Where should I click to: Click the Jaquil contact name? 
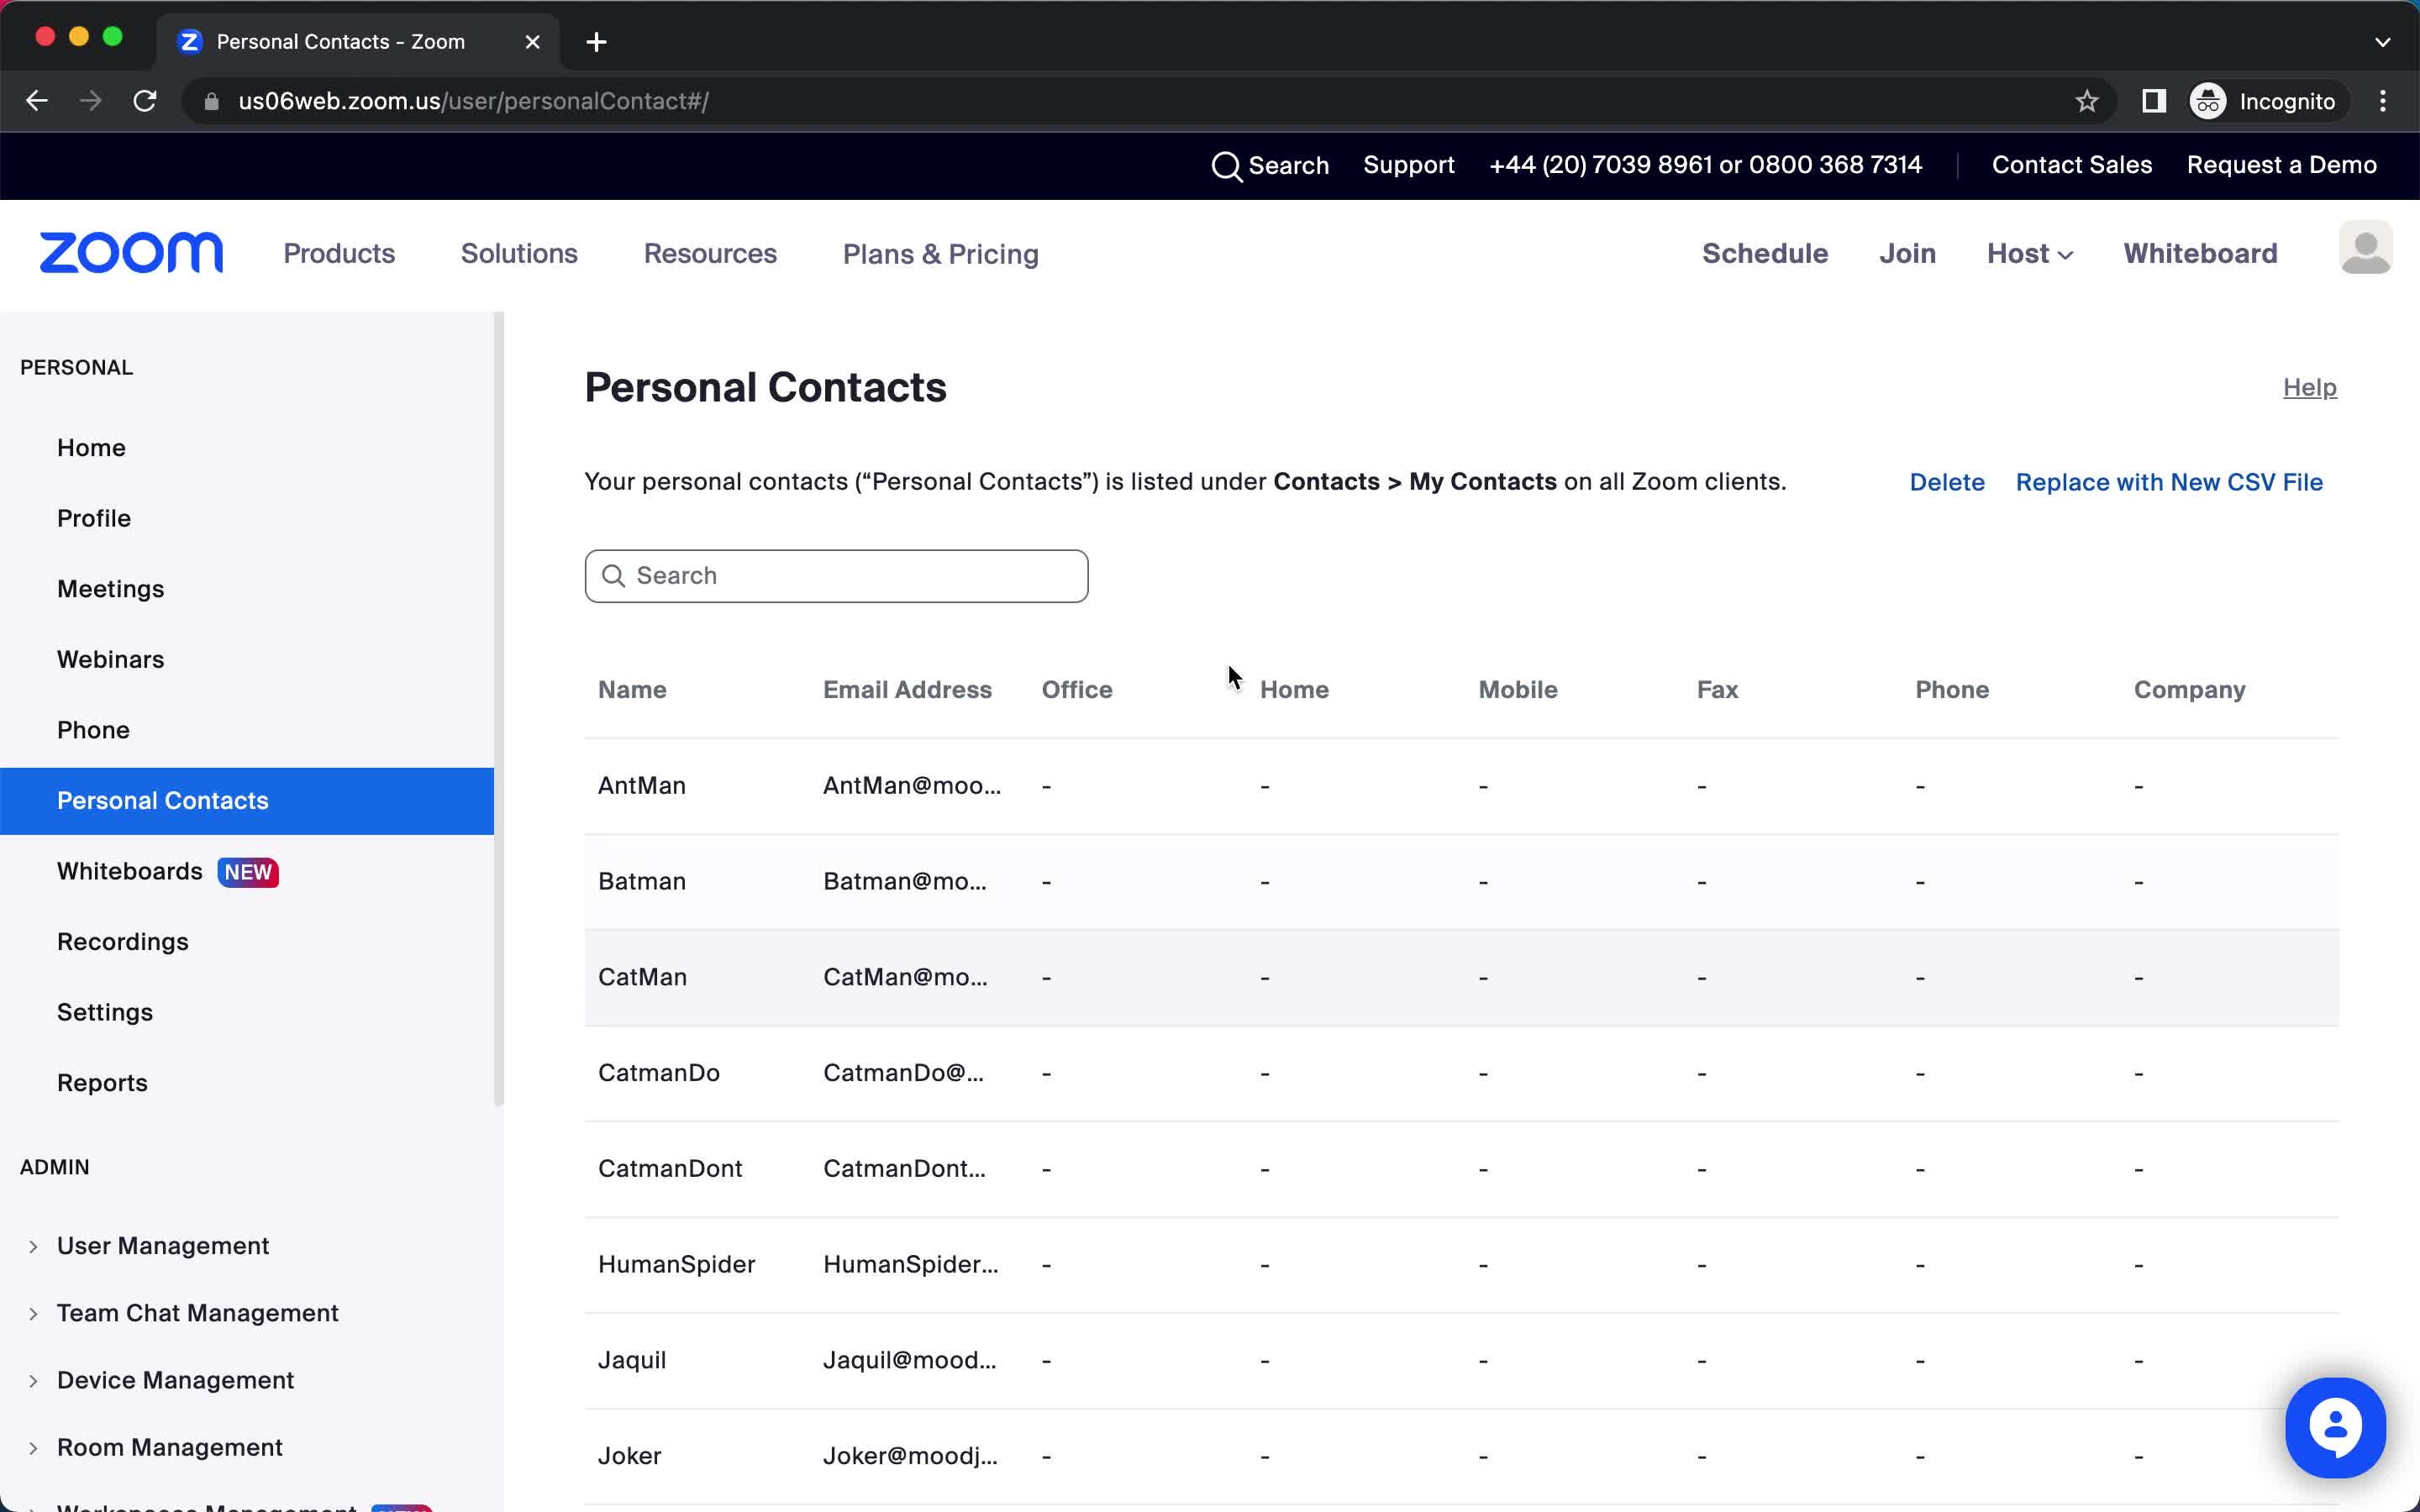[632, 1360]
